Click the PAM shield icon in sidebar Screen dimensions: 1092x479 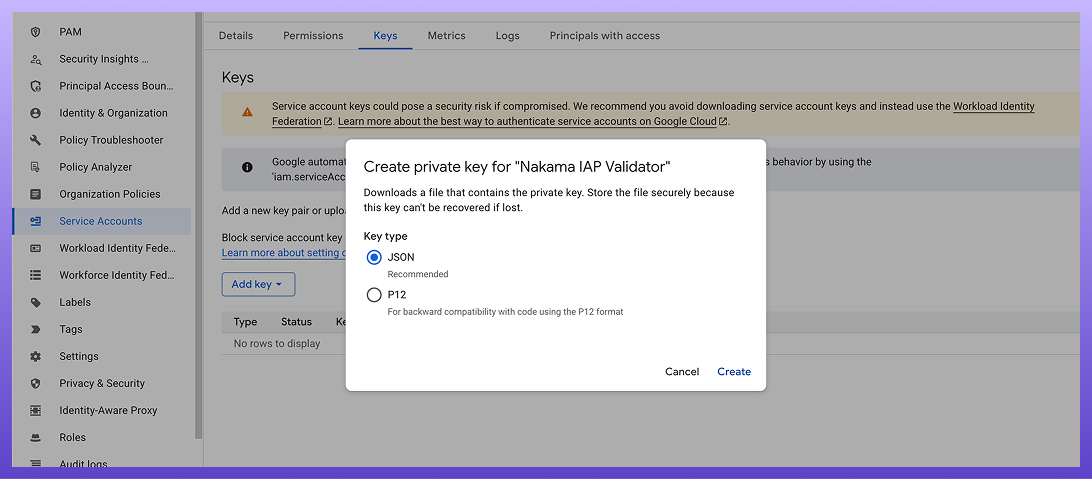click(x=36, y=32)
